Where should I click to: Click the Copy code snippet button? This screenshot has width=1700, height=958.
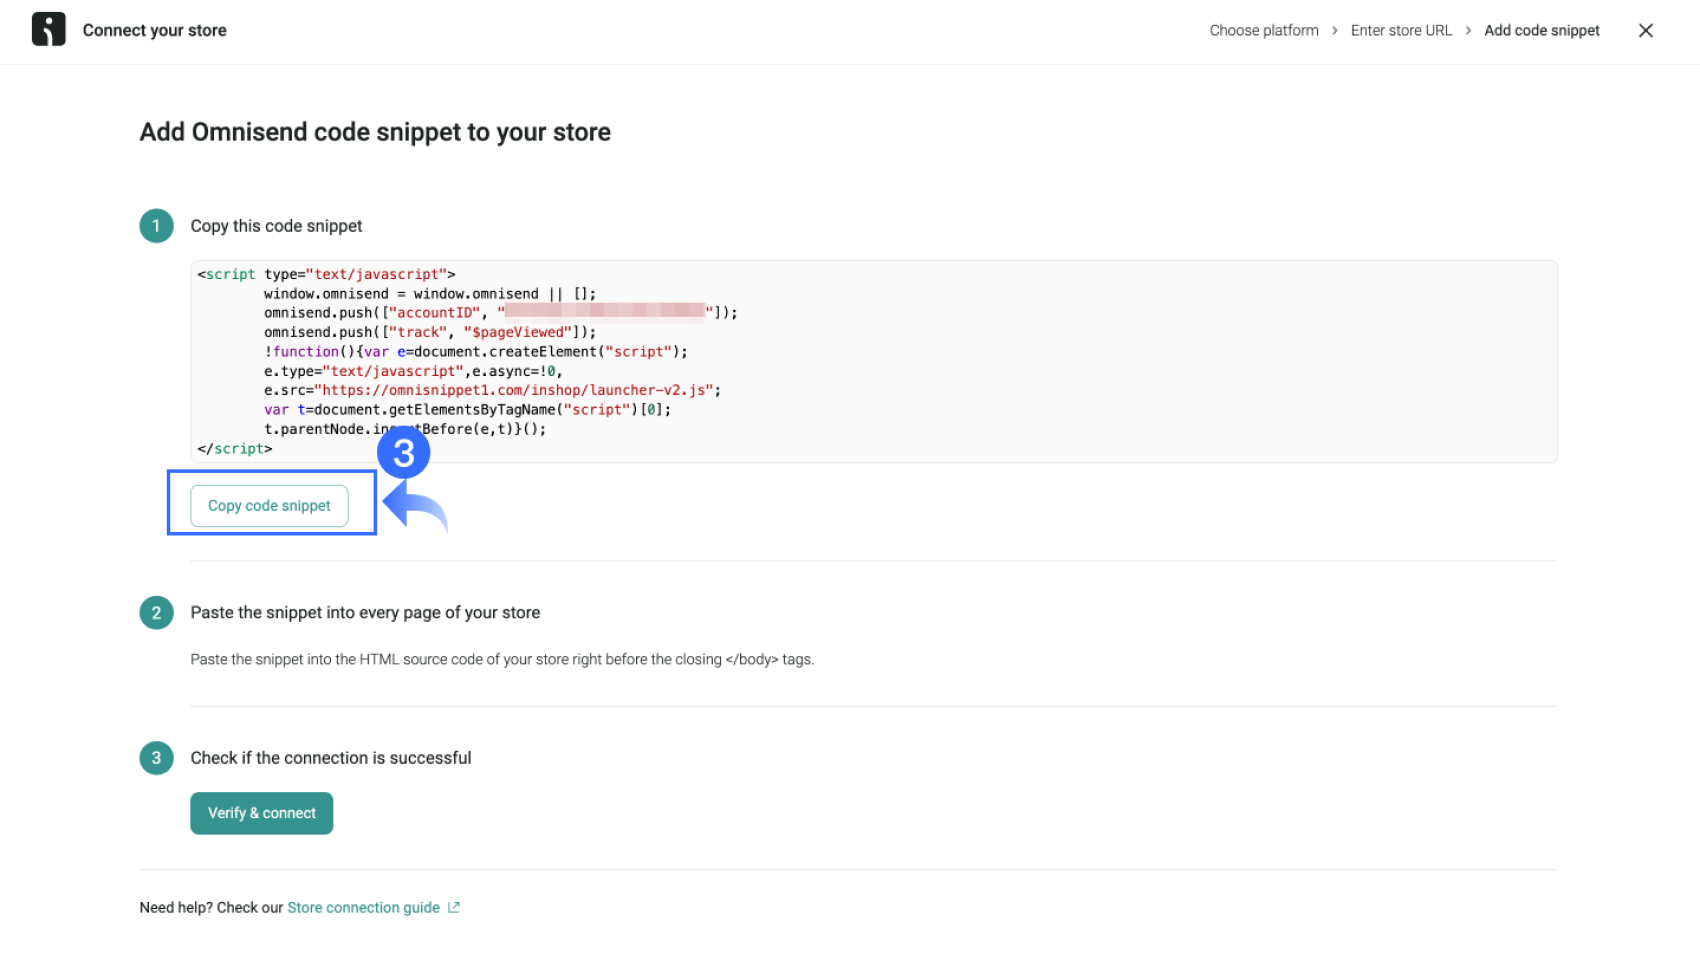point(269,505)
